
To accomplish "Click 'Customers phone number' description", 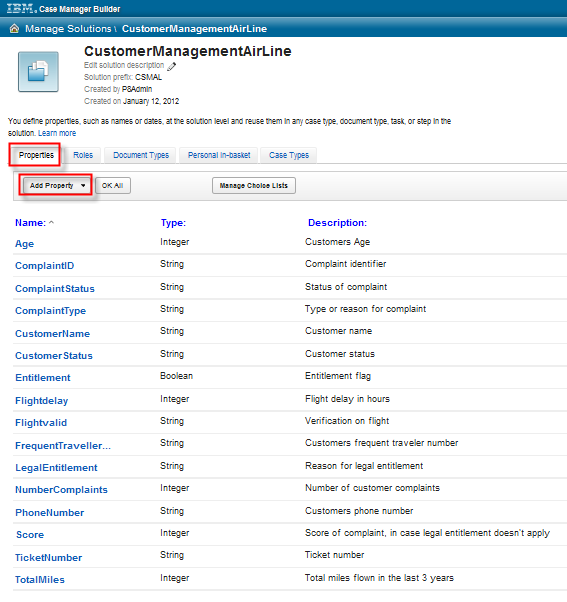I will click(x=359, y=511).
